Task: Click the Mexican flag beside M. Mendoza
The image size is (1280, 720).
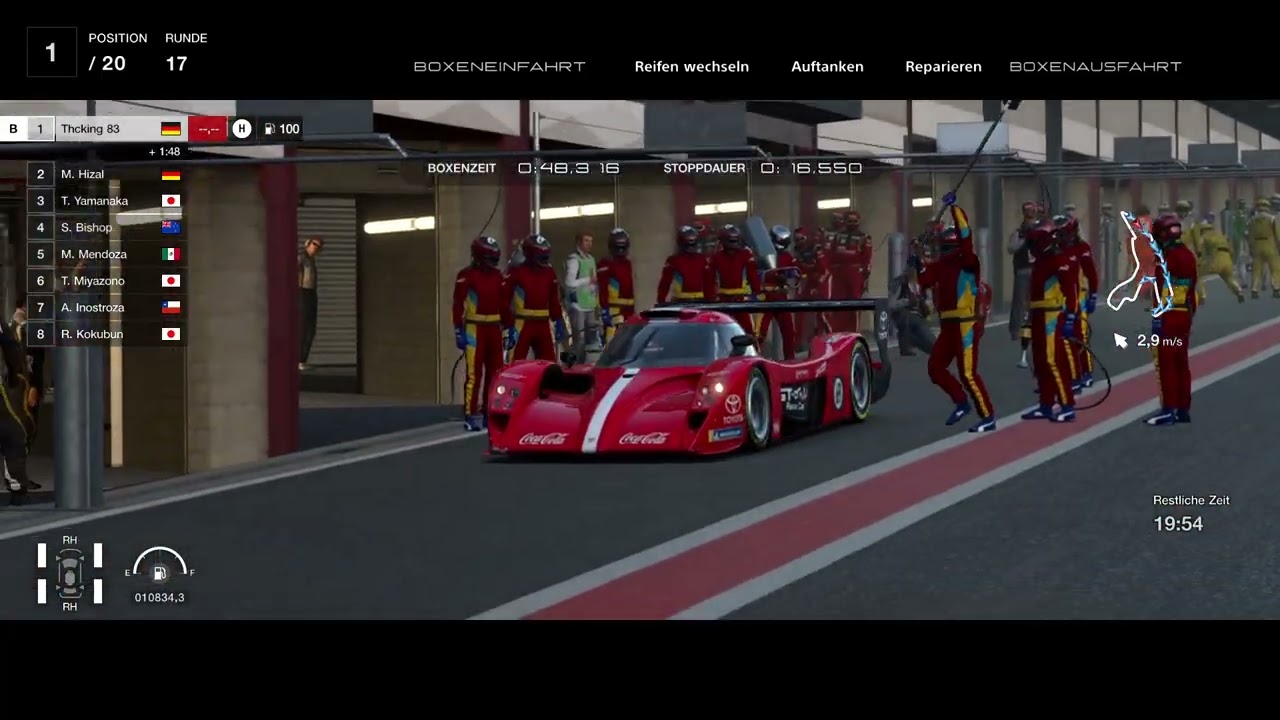Action: [x=171, y=254]
